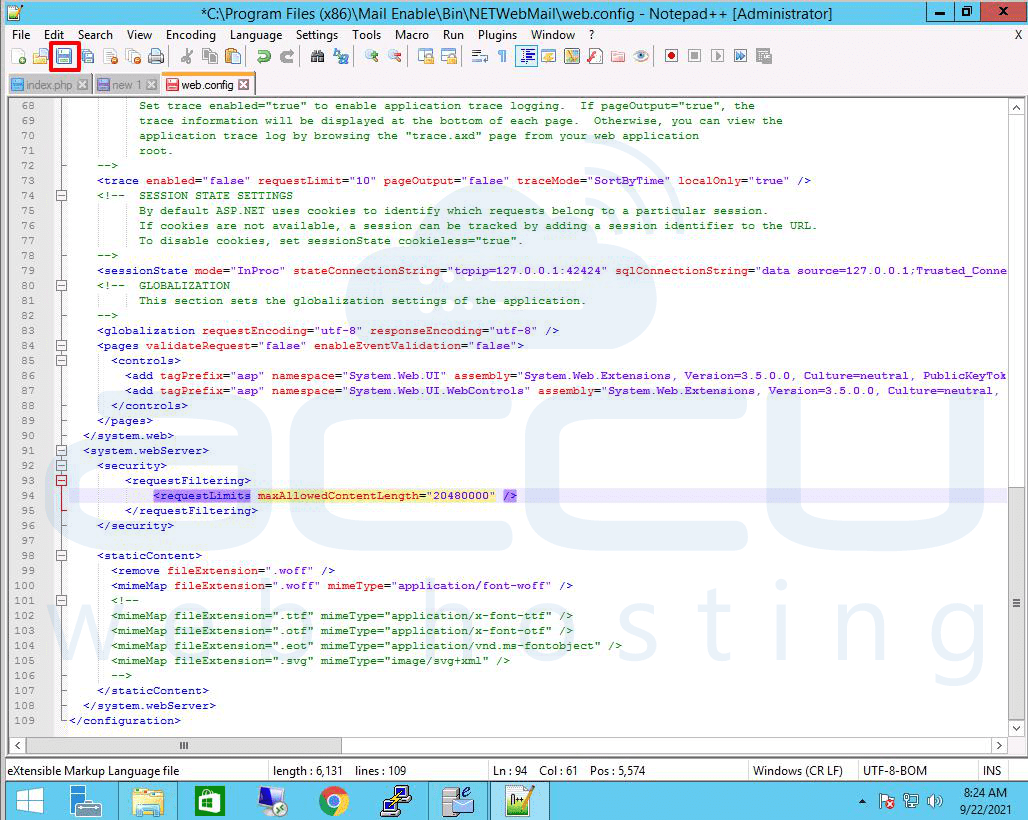Viewport: 1028px width, 820px height.
Task: Zoom out of the editor text
Action: click(x=395, y=56)
